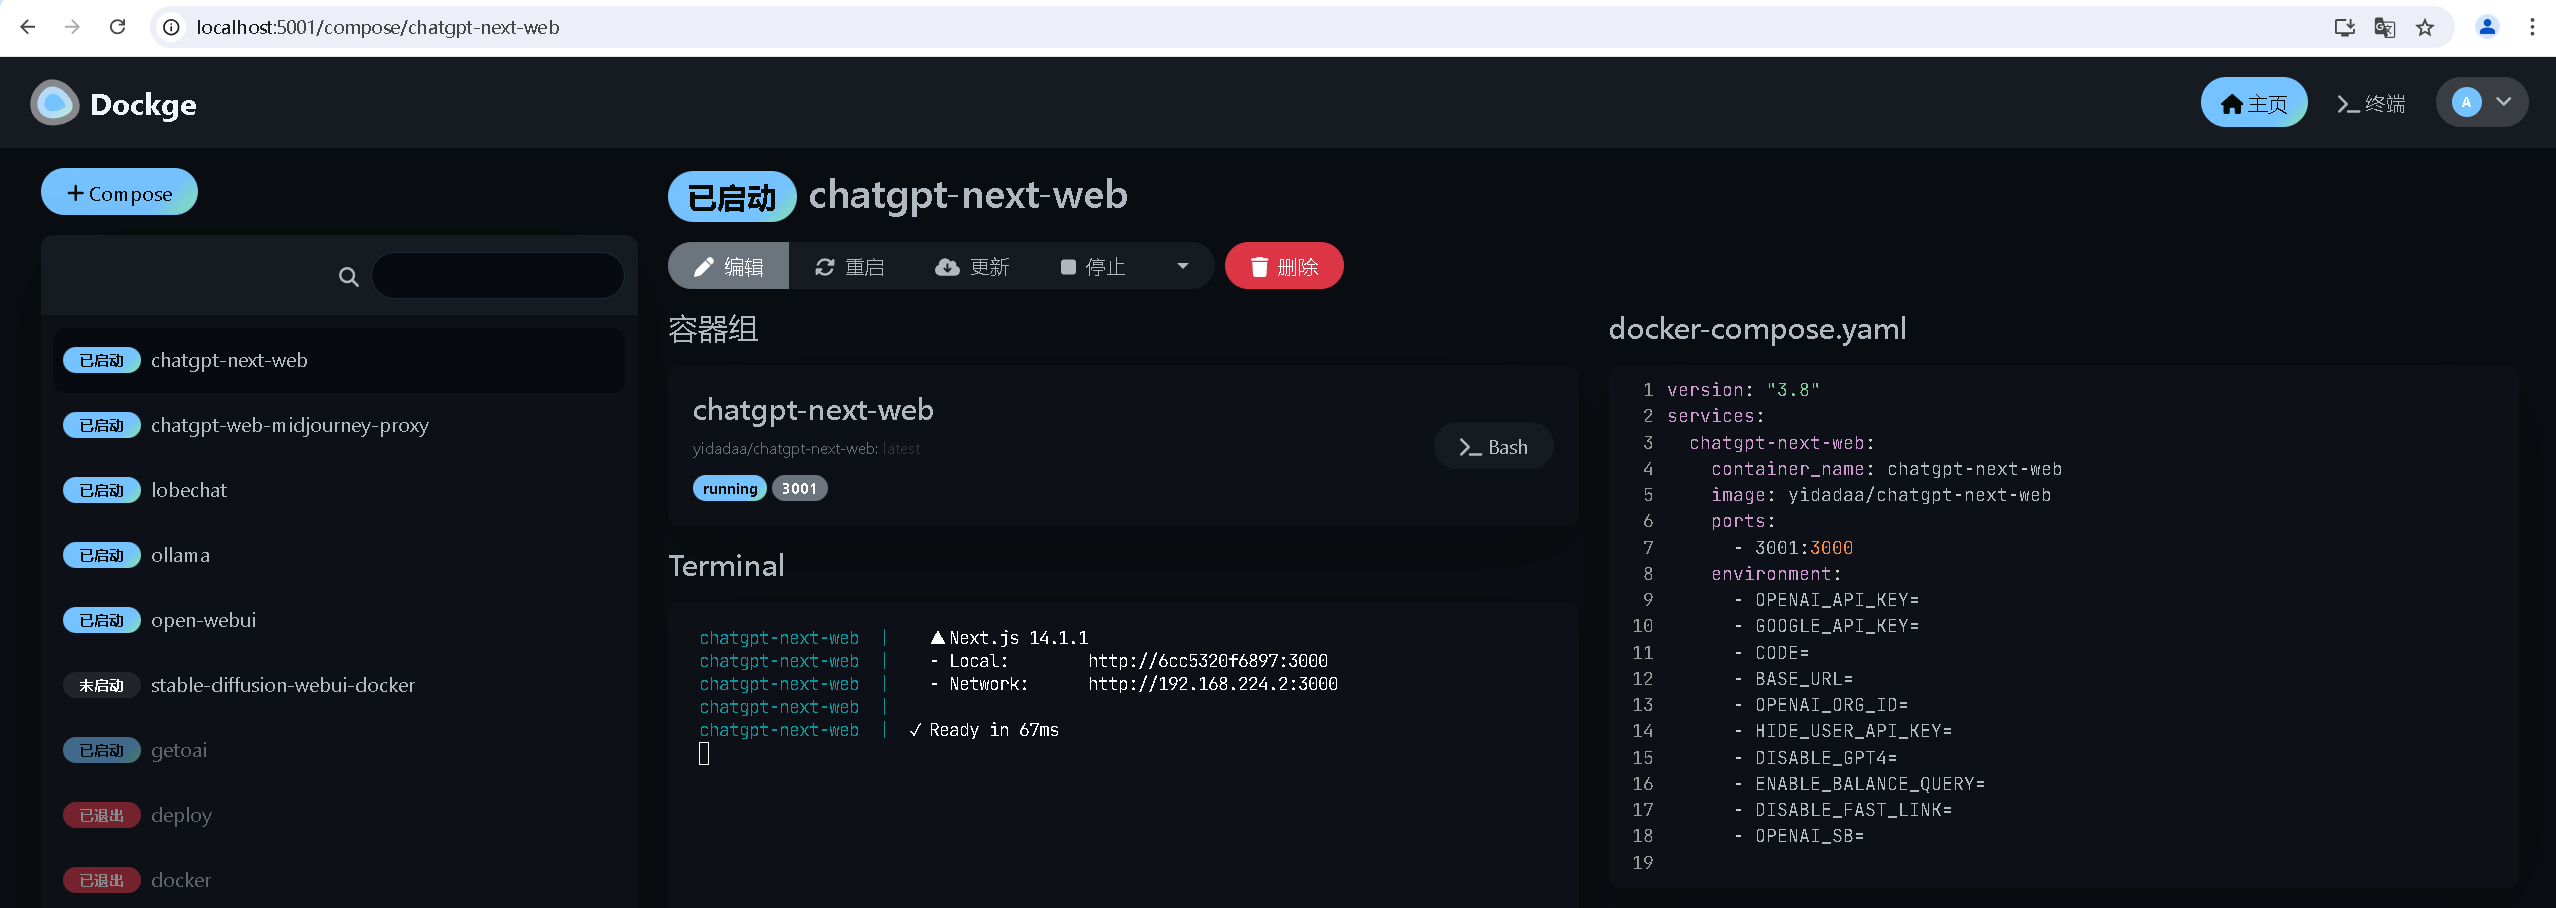Click the '3001:3000' ports line
Image resolution: width=2556 pixels, height=908 pixels.
coord(1793,548)
